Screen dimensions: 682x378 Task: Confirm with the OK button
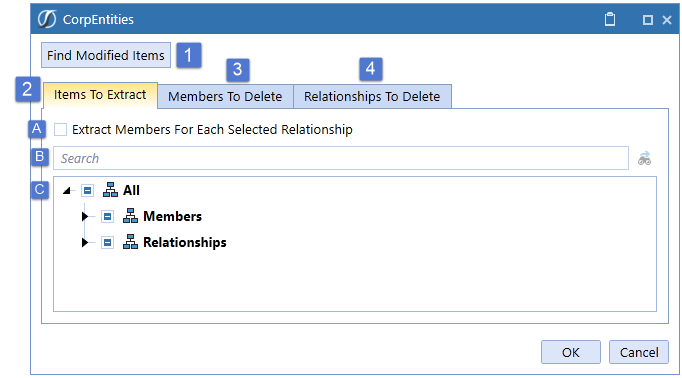tap(571, 352)
